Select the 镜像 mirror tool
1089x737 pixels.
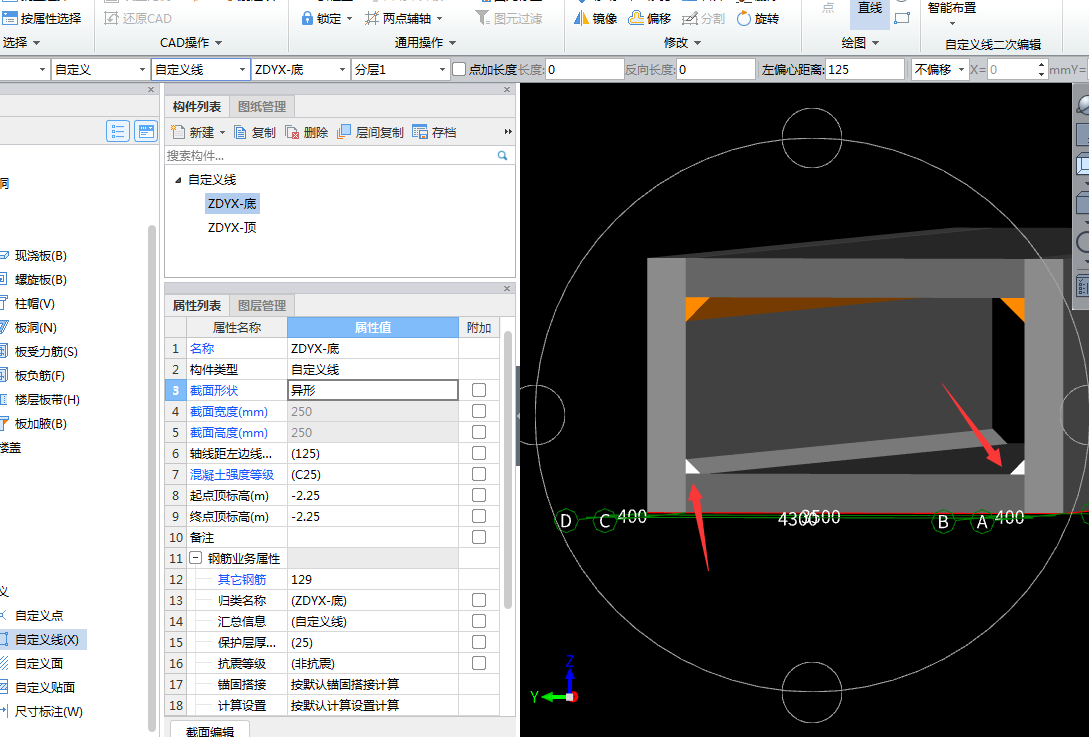click(x=595, y=18)
